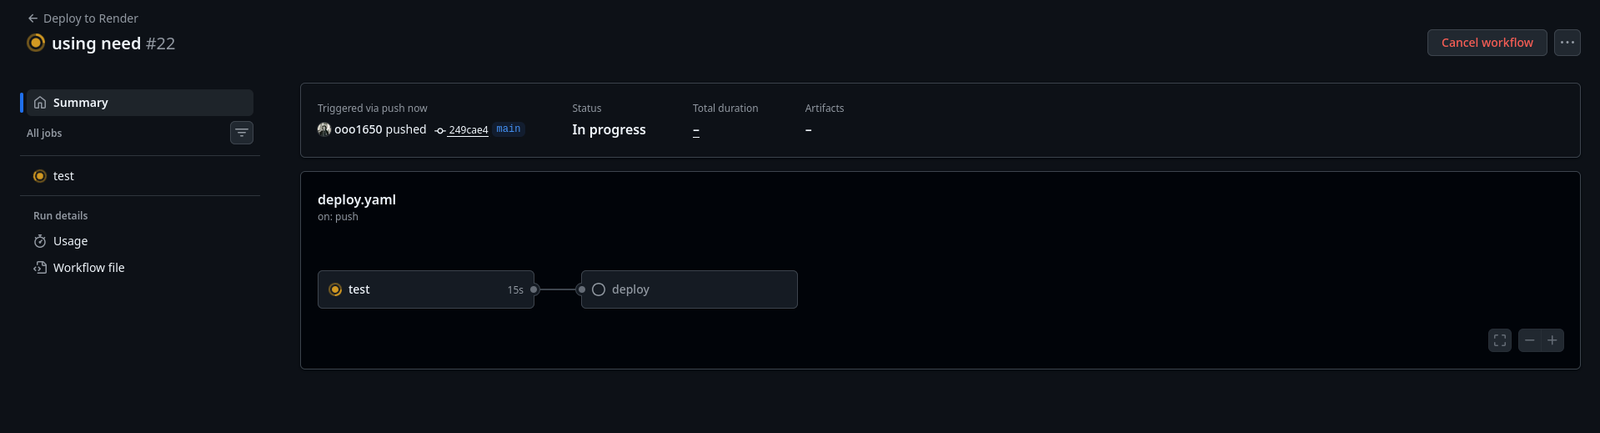Screen dimensions: 1600x433
Task: Click the back arrow to Deploy to Render
Action: coord(33,18)
